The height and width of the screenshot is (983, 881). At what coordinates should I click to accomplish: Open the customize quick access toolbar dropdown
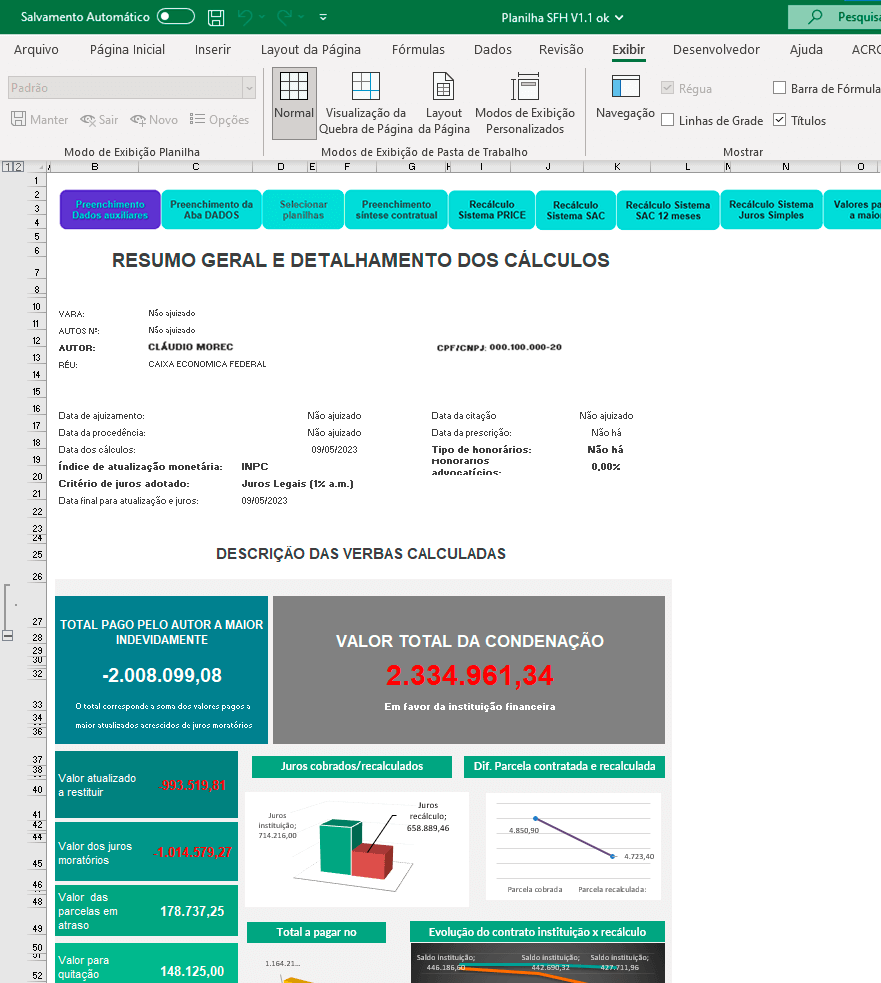(323, 18)
